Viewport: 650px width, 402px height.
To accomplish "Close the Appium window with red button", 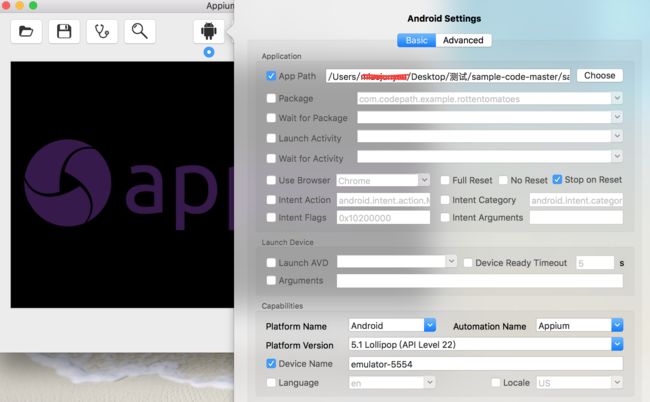I will click(x=6, y=5).
